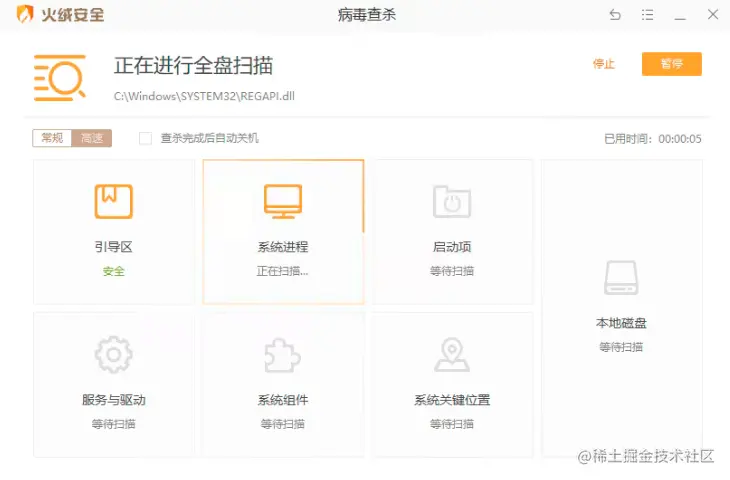Enable 查杀完成后自动关机 checkbox

pos(145,138)
